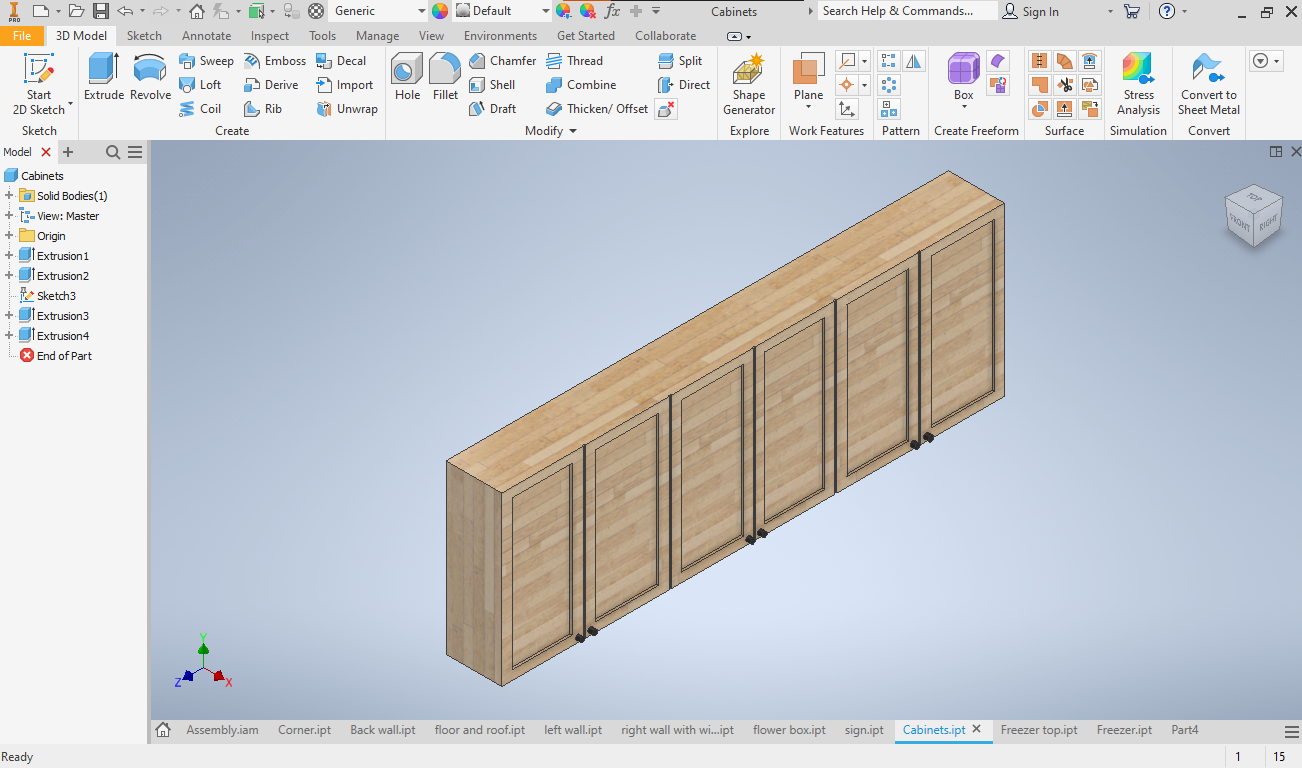The height and width of the screenshot is (768, 1302).
Task: Open the Environments ribbon tab
Action: click(500, 36)
